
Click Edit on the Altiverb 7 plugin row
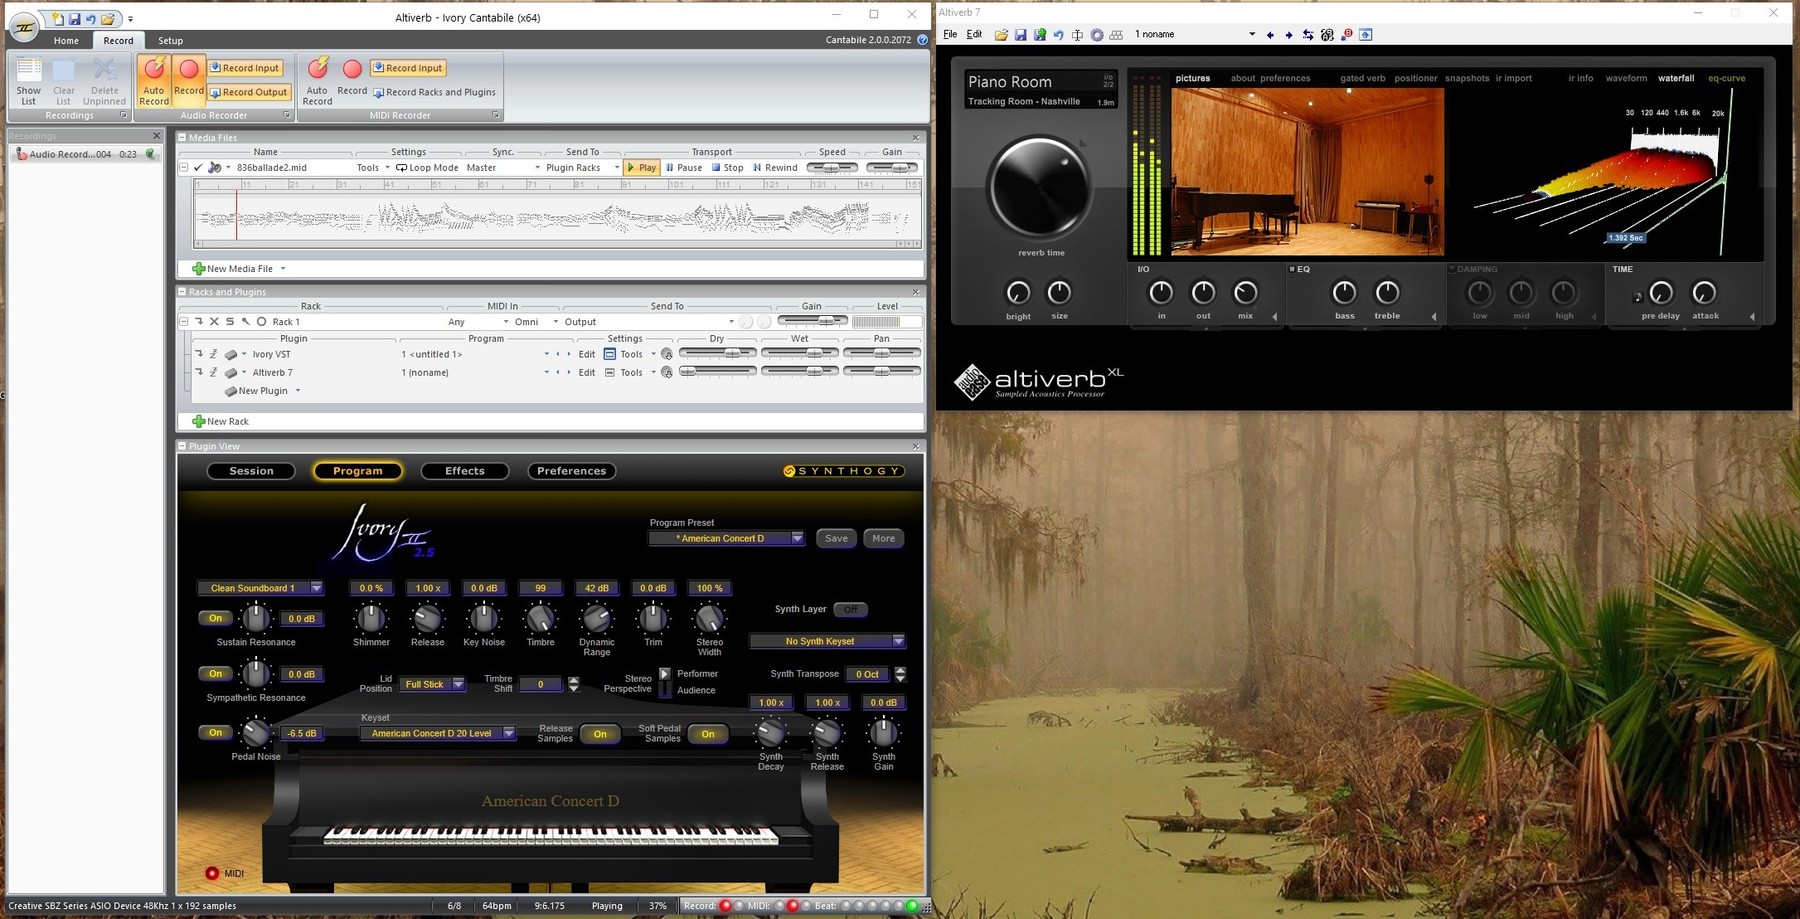click(x=587, y=372)
